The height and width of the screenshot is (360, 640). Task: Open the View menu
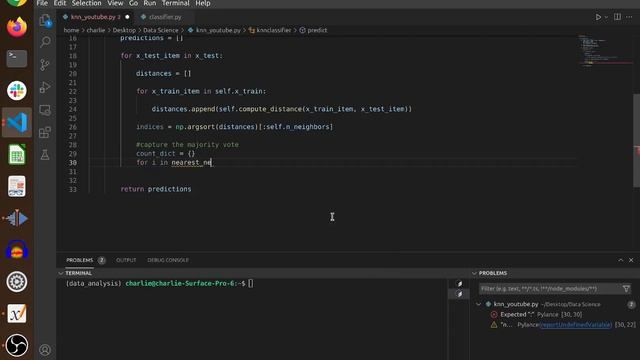pyautogui.click(x=115, y=3)
